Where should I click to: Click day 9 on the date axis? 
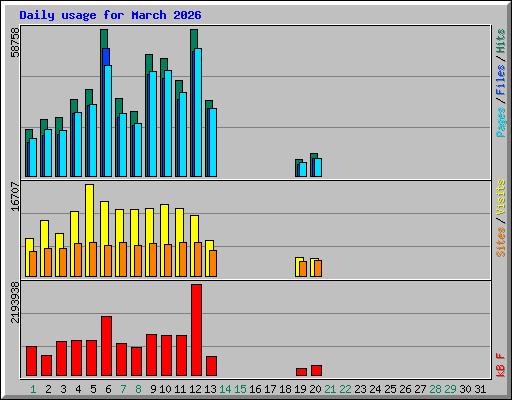[x=153, y=389]
